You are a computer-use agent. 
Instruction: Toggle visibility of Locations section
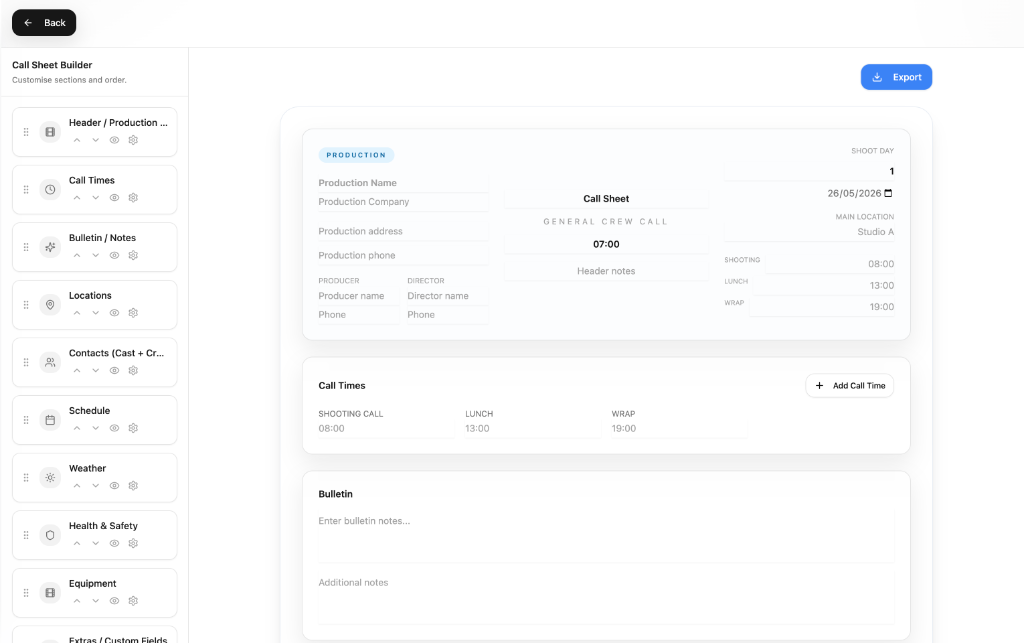[114, 313]
